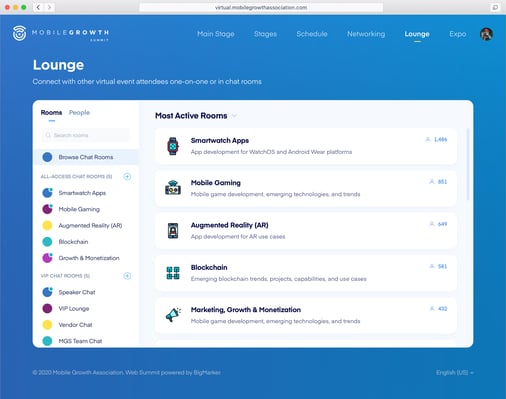Click the Mobile Gaming sidebar avatar

pyautogui.click(x=47, y=209)
